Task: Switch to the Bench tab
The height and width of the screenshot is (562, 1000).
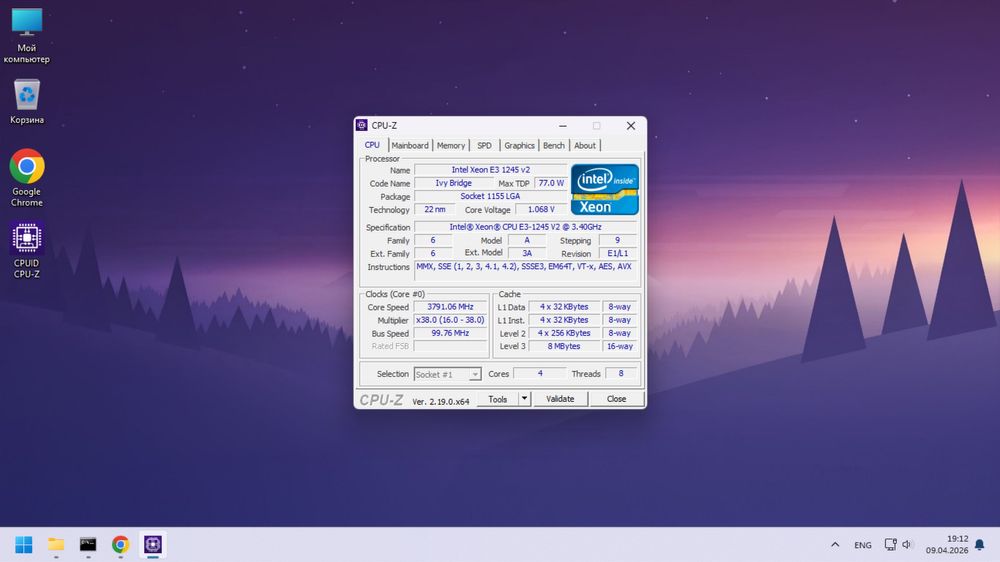Action: pyautogui.click(x=554, y=145)
